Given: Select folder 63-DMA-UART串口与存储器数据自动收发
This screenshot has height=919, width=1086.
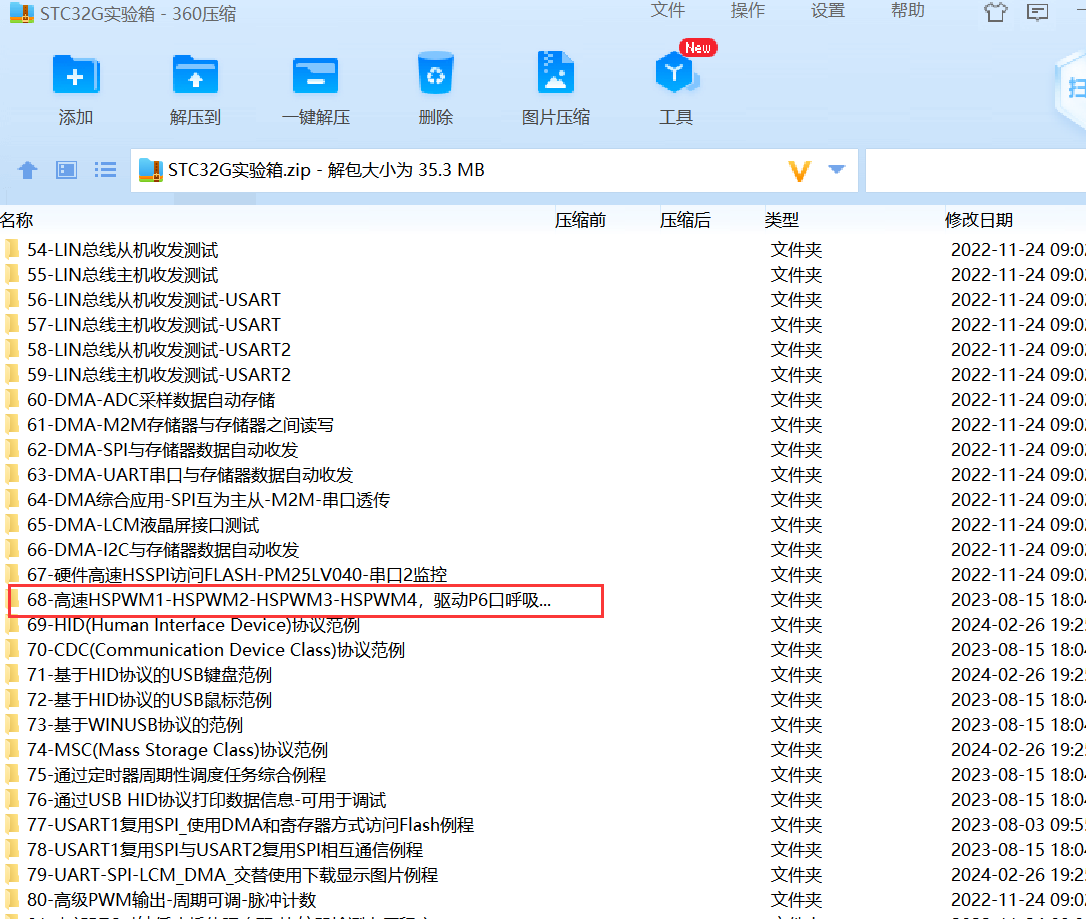Looking at the screenshot, I should 190,474.
